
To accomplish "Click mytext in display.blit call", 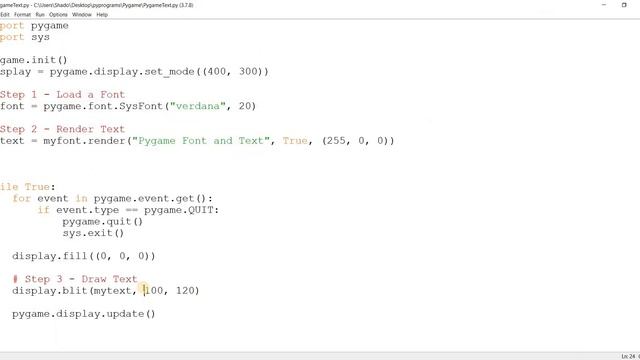I will click(x=113, y=291).
